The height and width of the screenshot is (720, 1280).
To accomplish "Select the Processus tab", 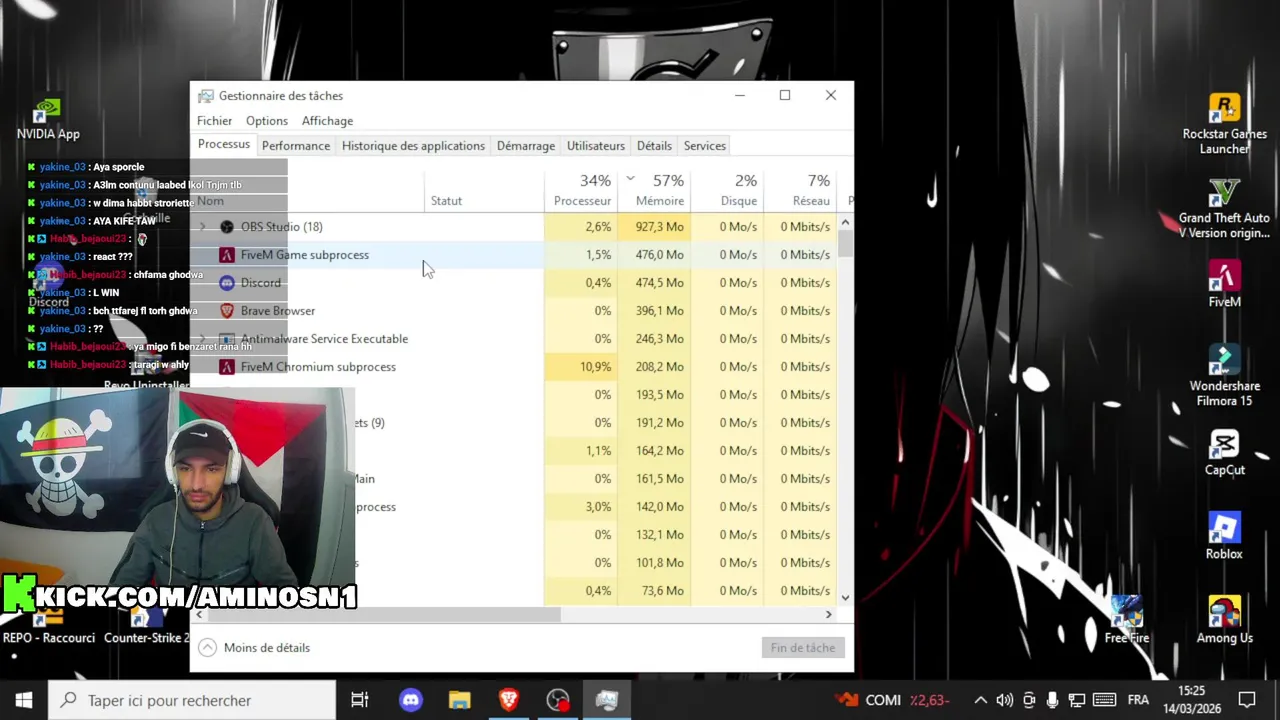I will pos(224,145).
